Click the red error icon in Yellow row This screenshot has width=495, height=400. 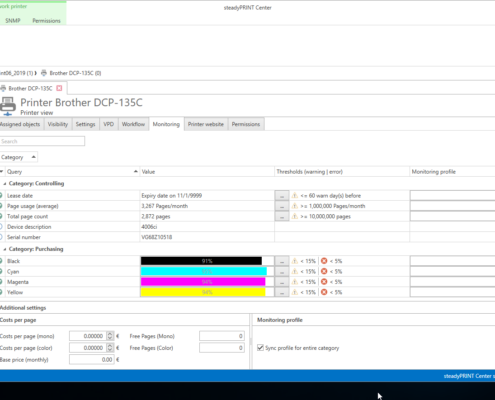pos(324,292)
